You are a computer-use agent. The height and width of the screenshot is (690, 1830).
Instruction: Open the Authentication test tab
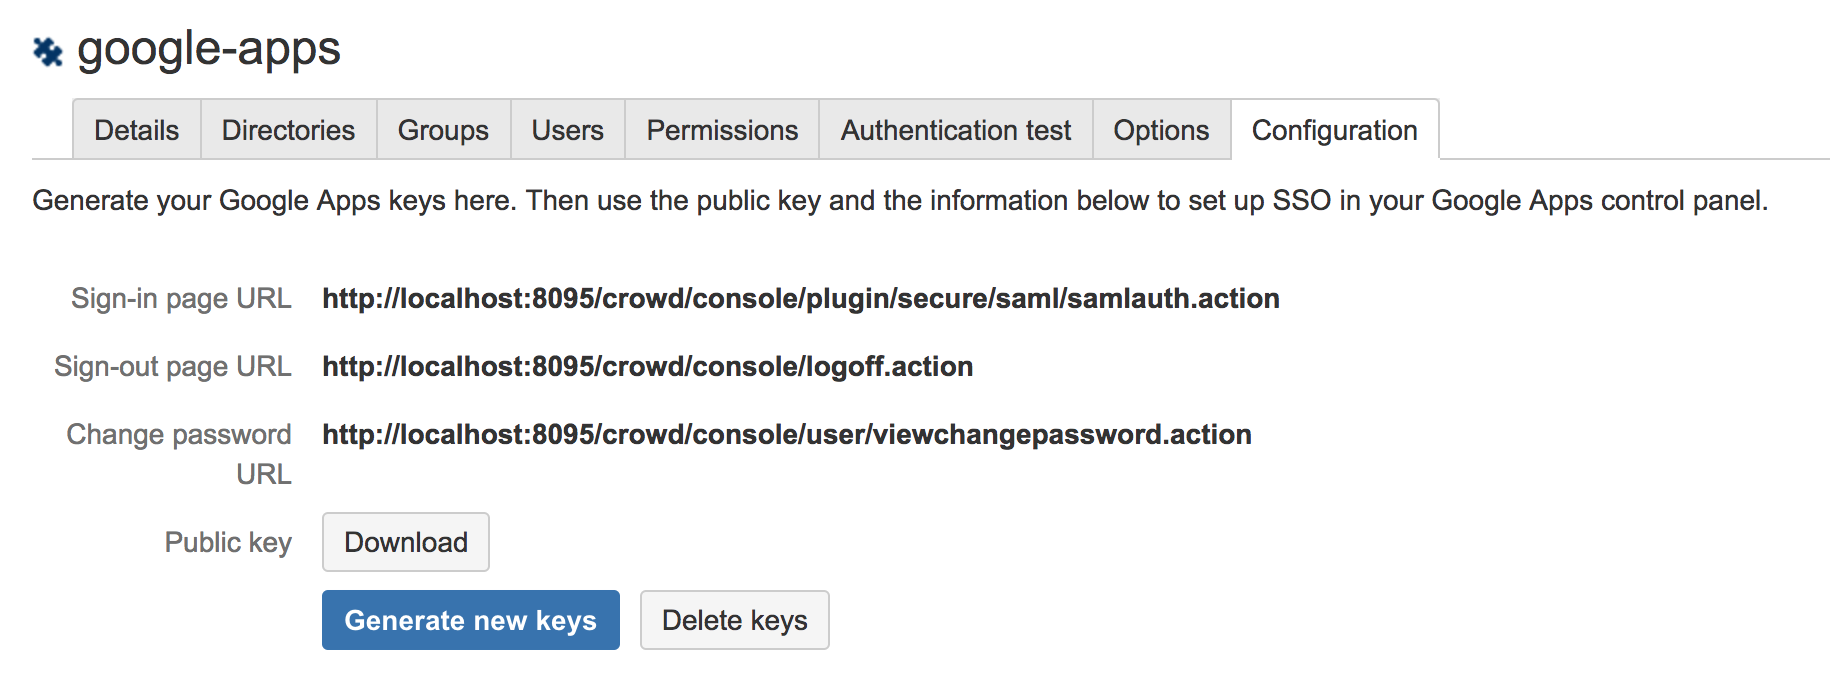956,130
